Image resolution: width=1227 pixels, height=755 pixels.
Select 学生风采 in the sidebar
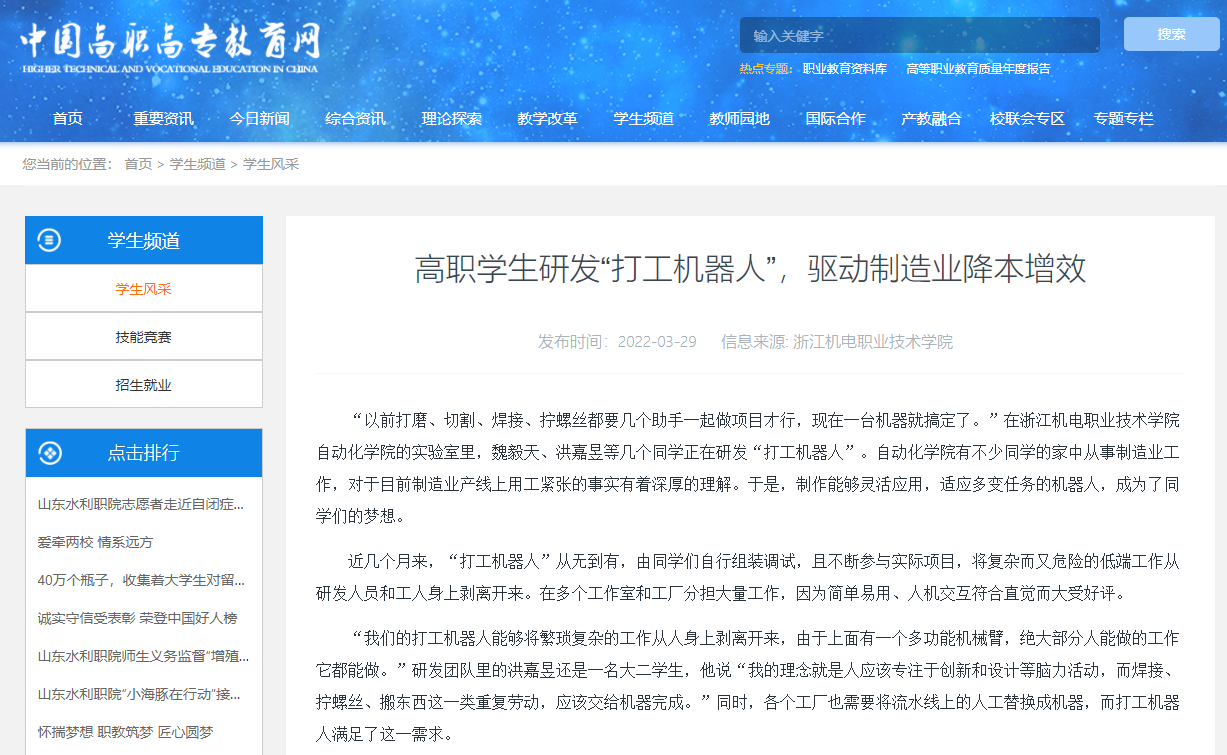[x=143, y=289]
